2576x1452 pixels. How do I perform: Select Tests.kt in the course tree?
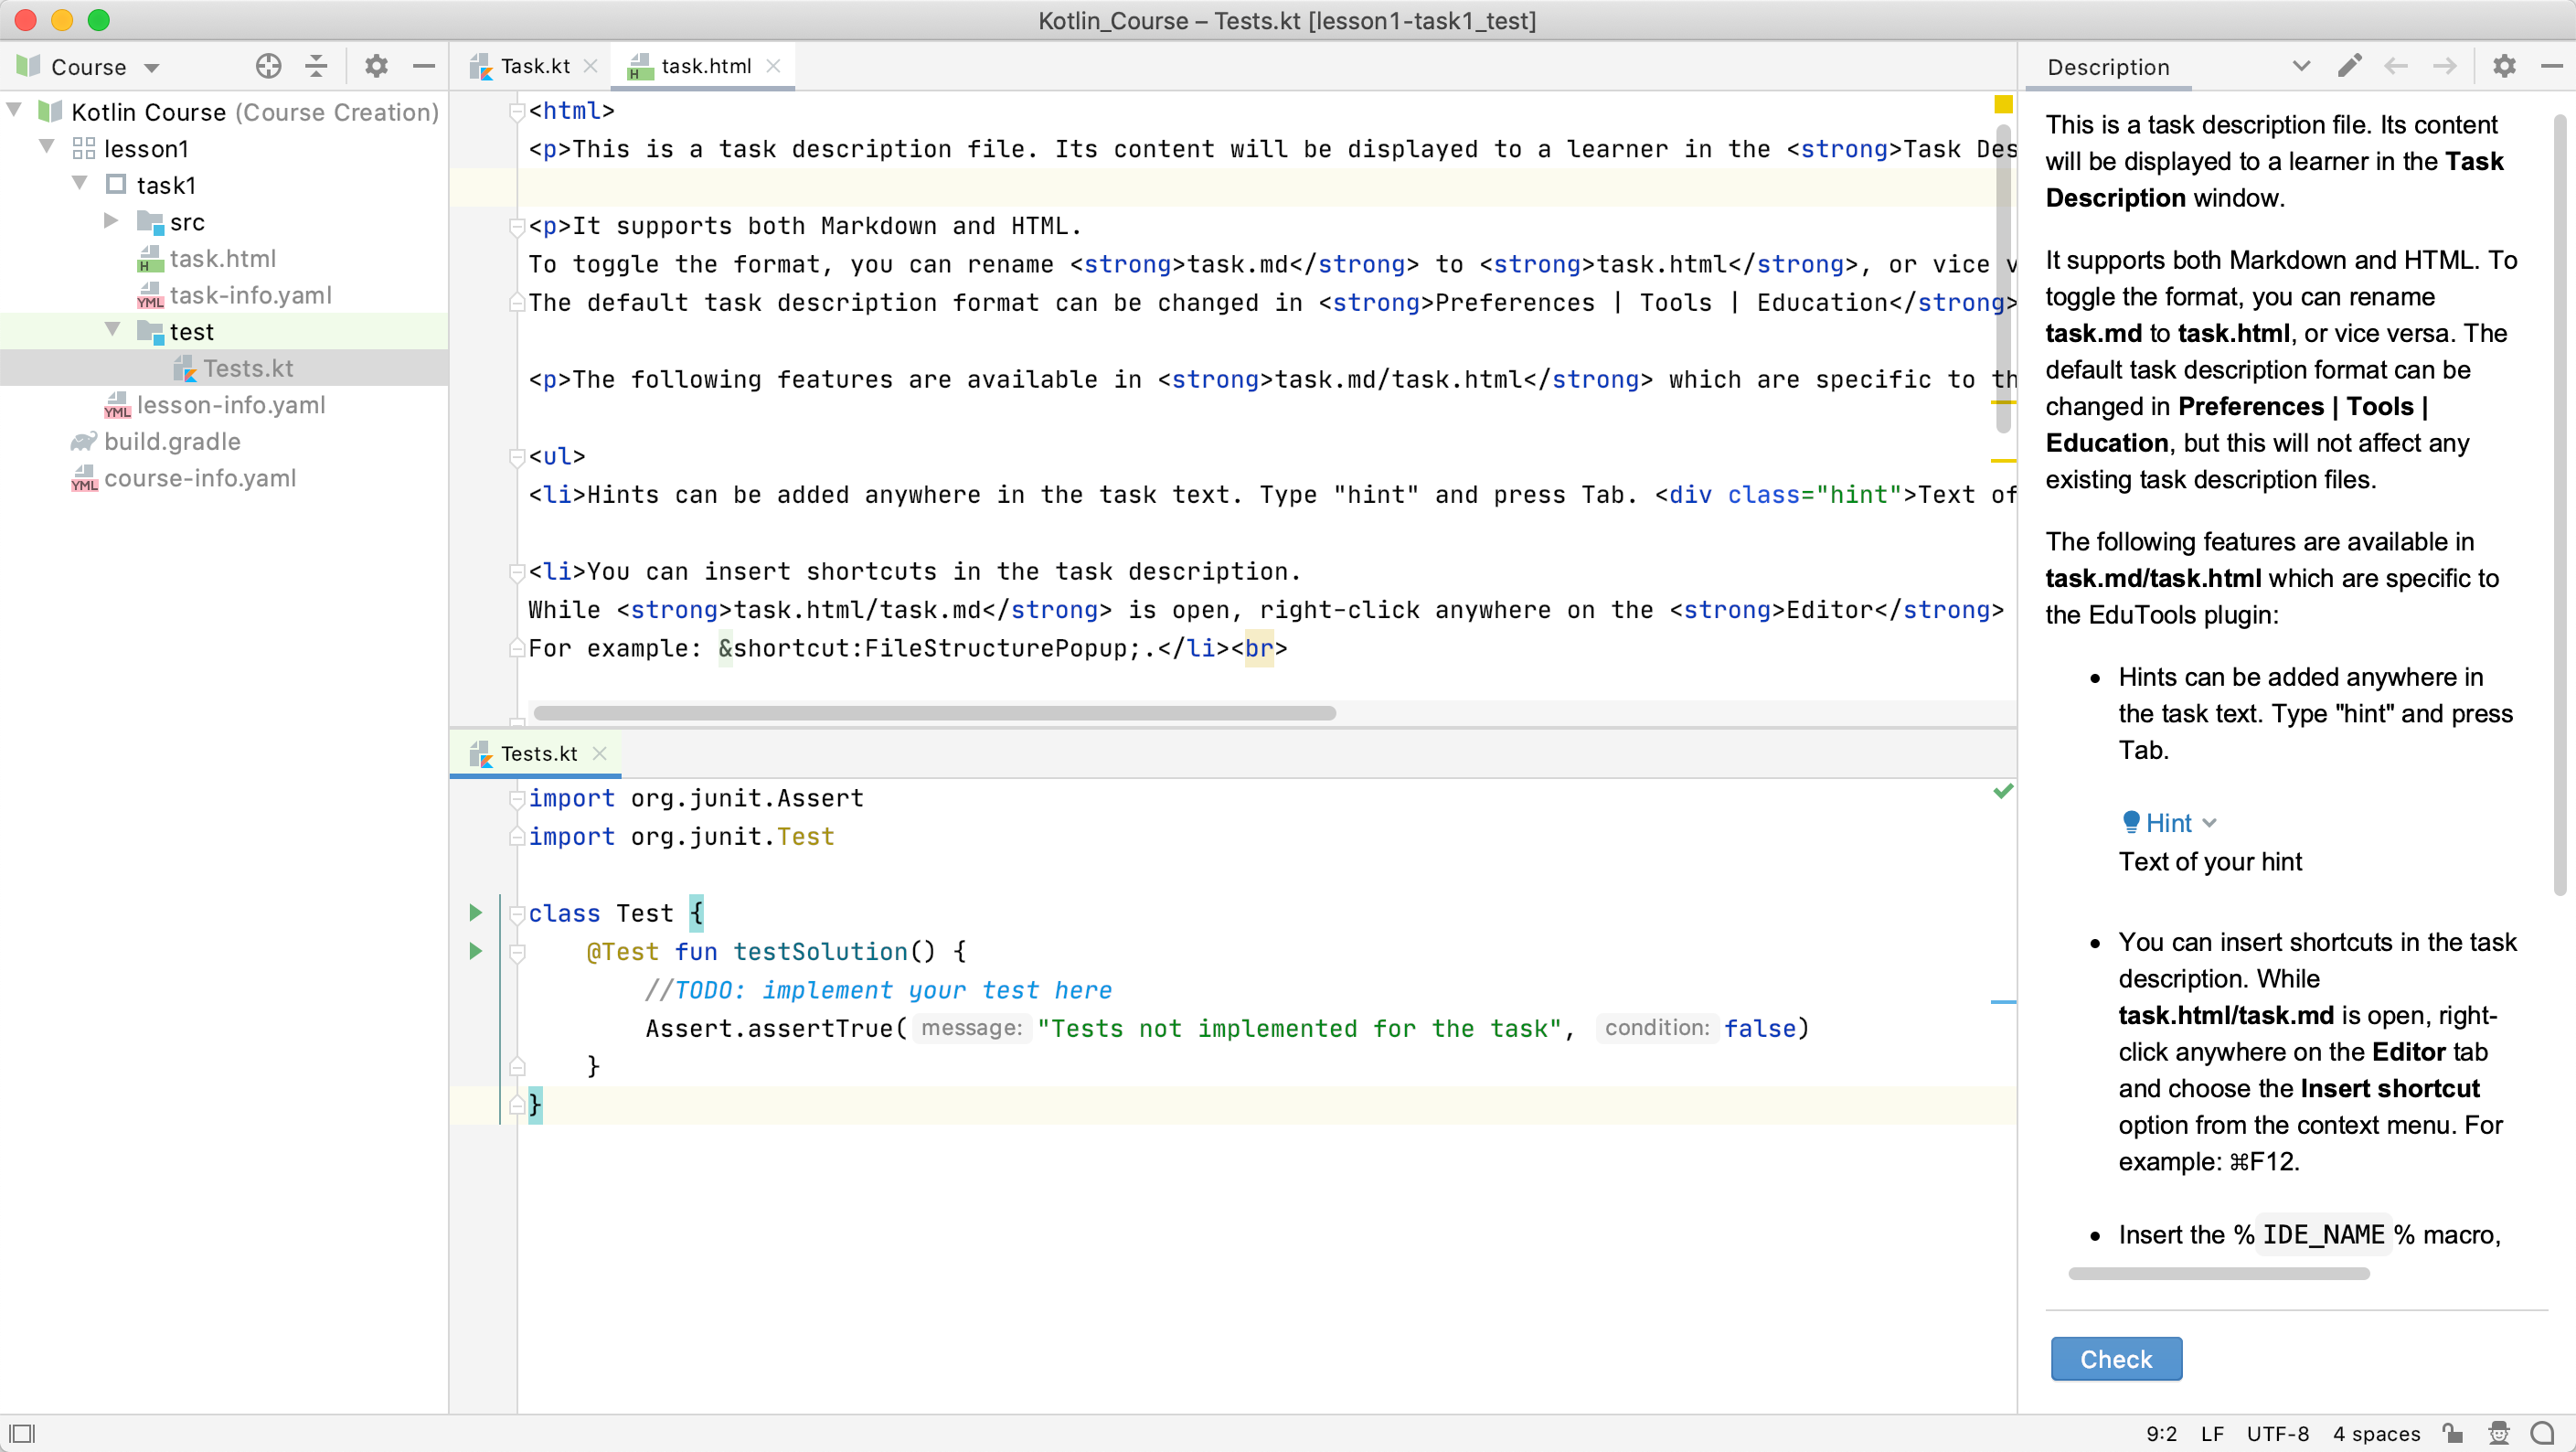click(248, 368)
